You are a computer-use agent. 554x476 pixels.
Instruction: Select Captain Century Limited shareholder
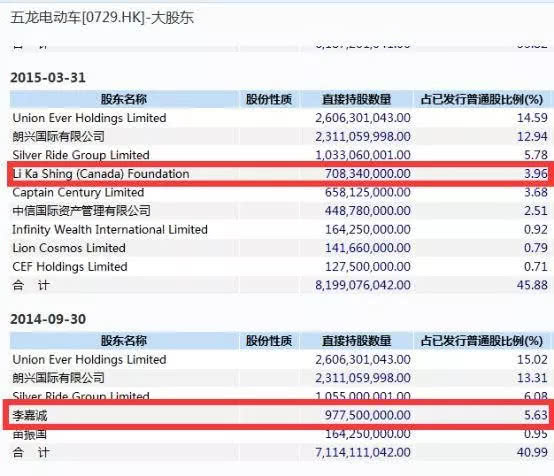point(78,193)
